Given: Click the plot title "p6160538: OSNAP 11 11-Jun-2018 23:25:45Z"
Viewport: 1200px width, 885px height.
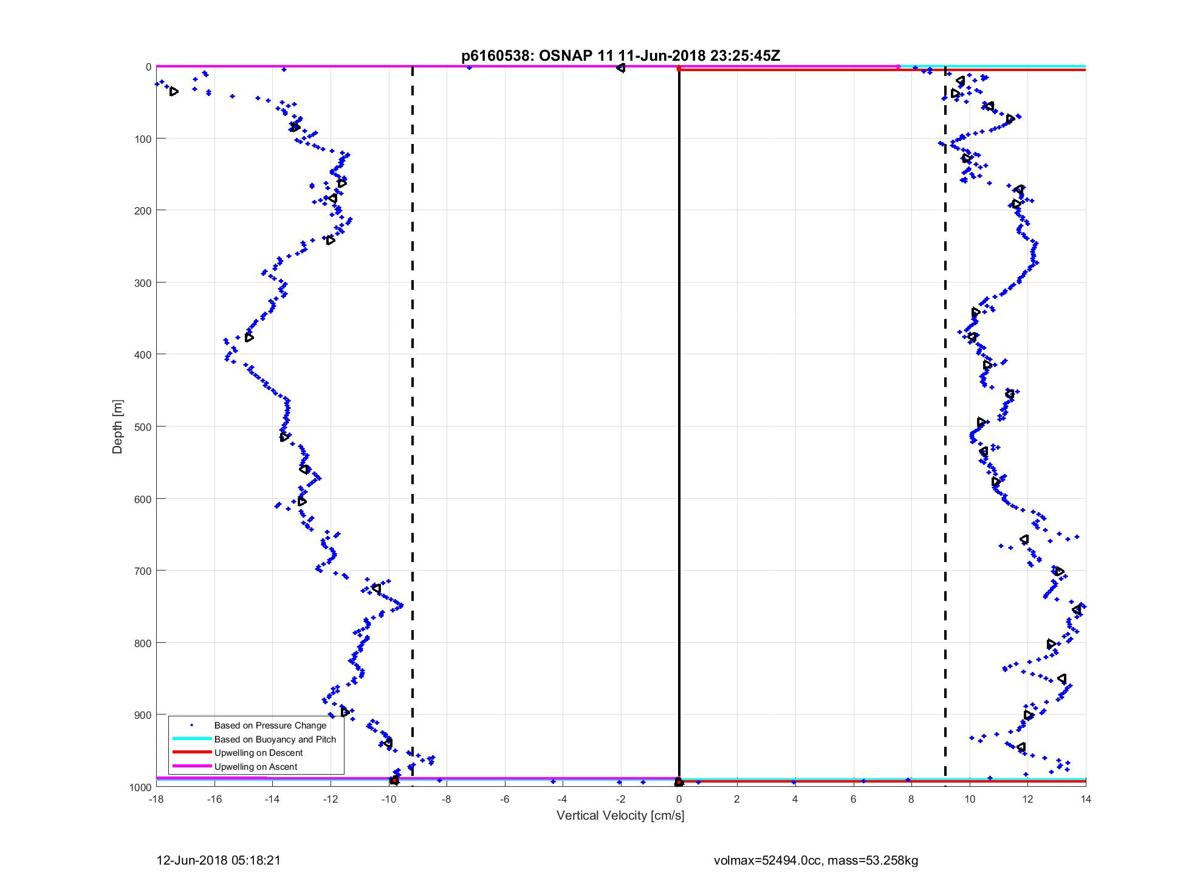Looking at the screenshot, I should pyautogui.click(x=620, y=56).
